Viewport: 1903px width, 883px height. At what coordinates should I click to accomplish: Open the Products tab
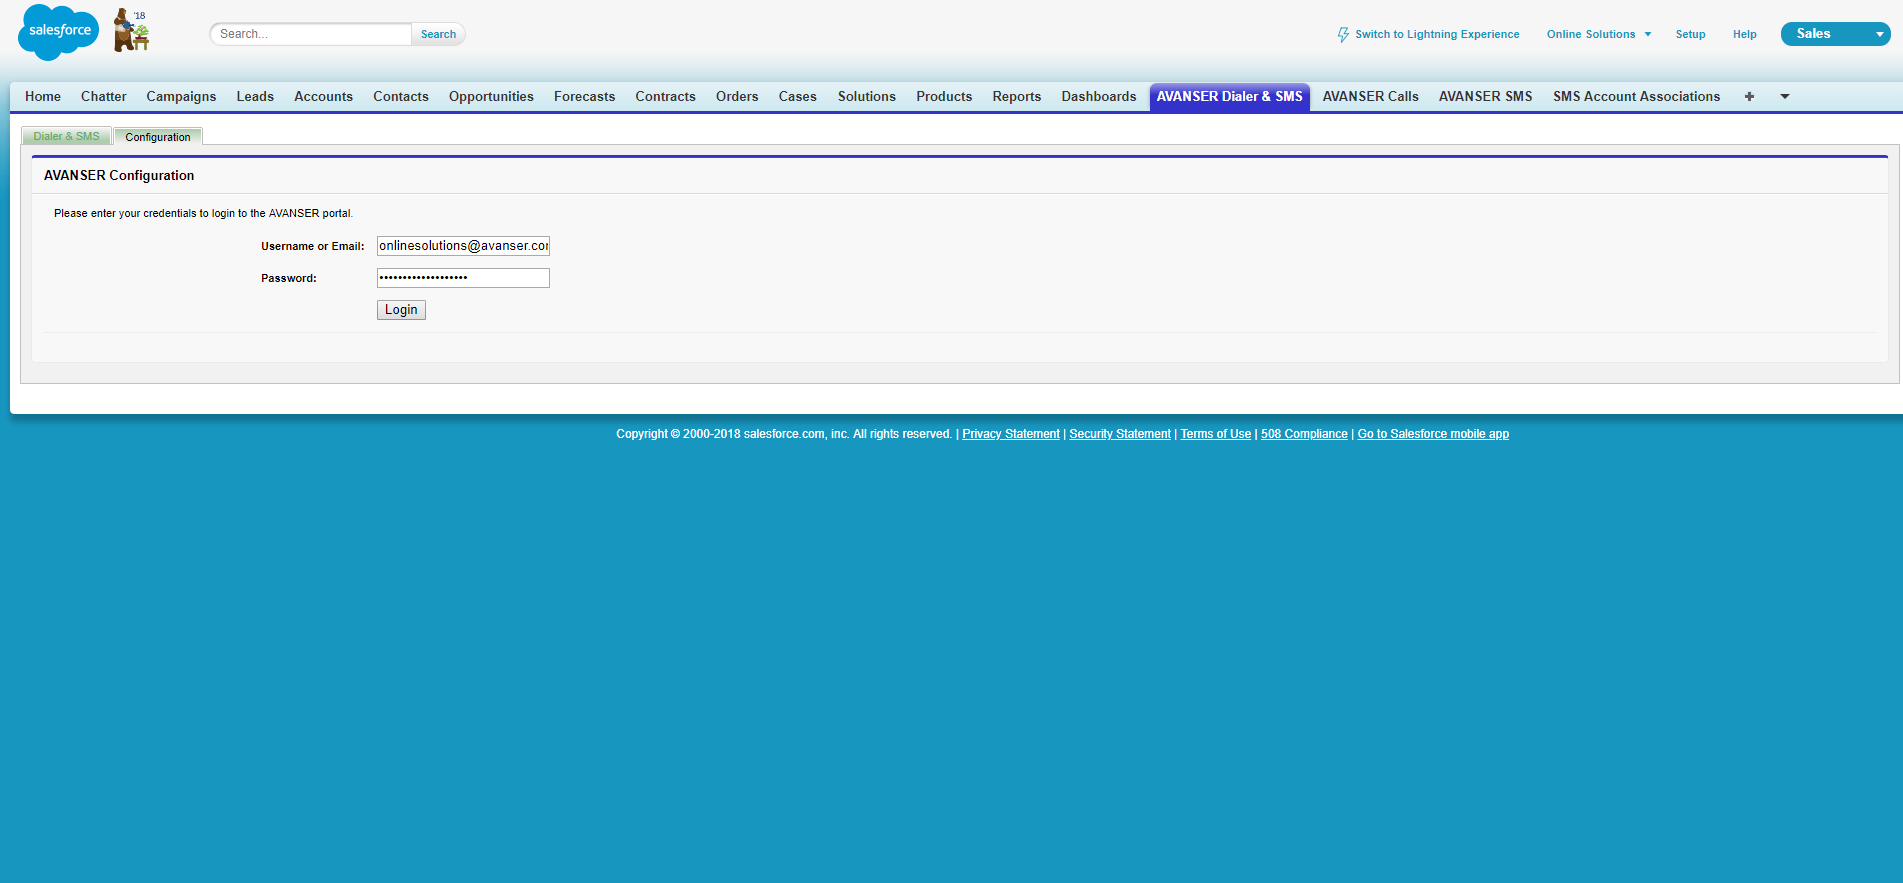[944, 97]
